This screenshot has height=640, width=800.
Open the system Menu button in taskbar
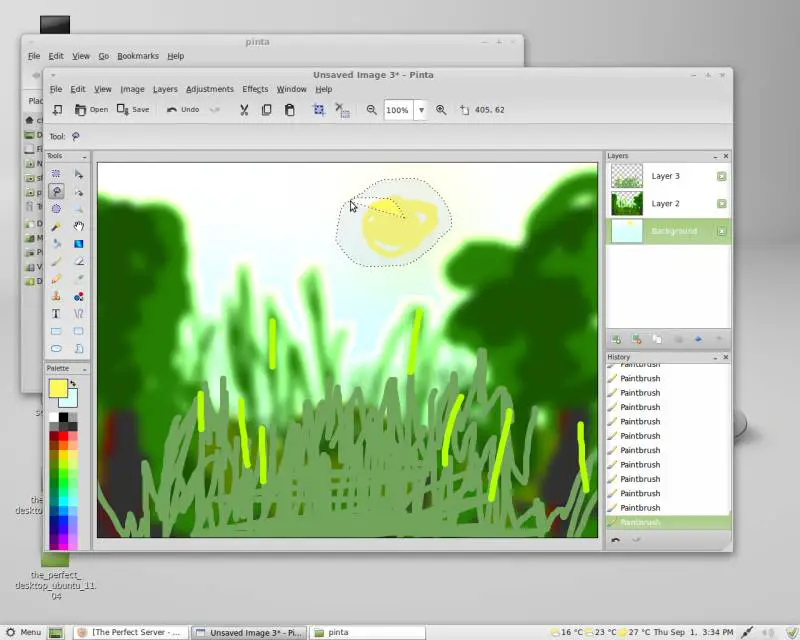pyautogui.click(x=23, y=632)
